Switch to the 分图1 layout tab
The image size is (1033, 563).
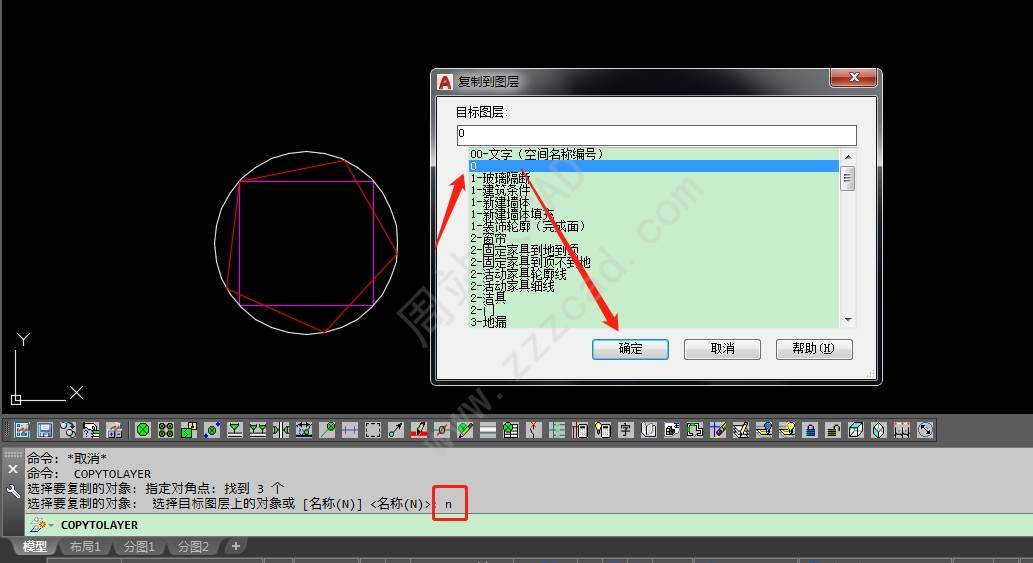point(139,547)
